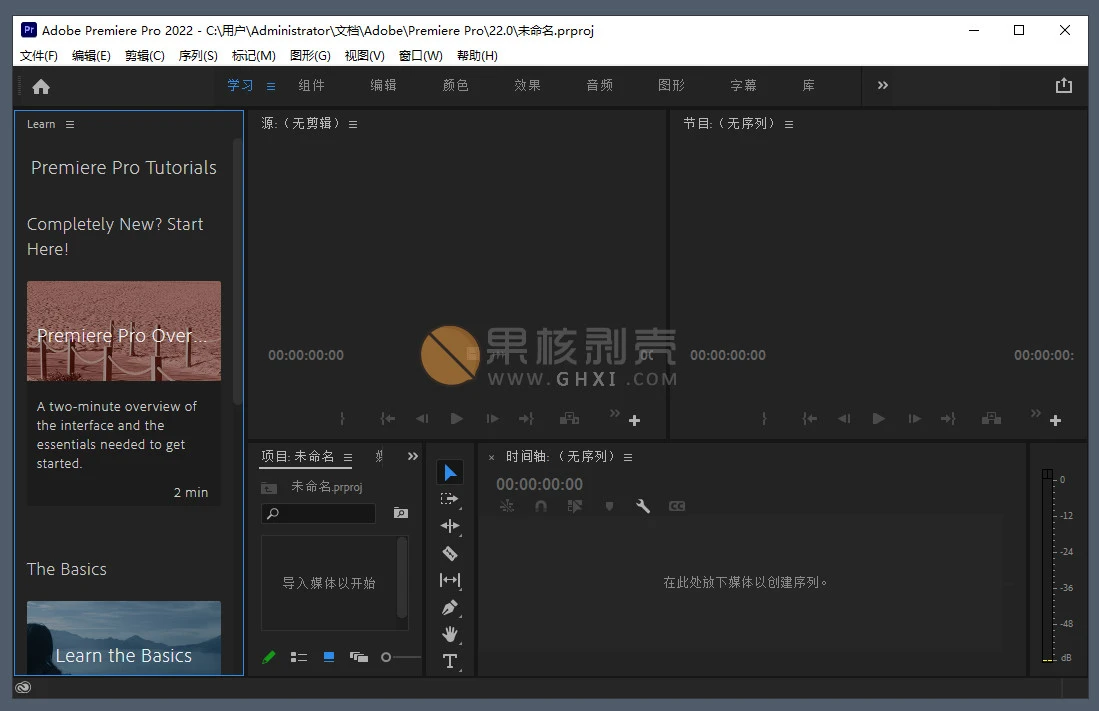Switch project panel to list view

[x=299, y=657]
